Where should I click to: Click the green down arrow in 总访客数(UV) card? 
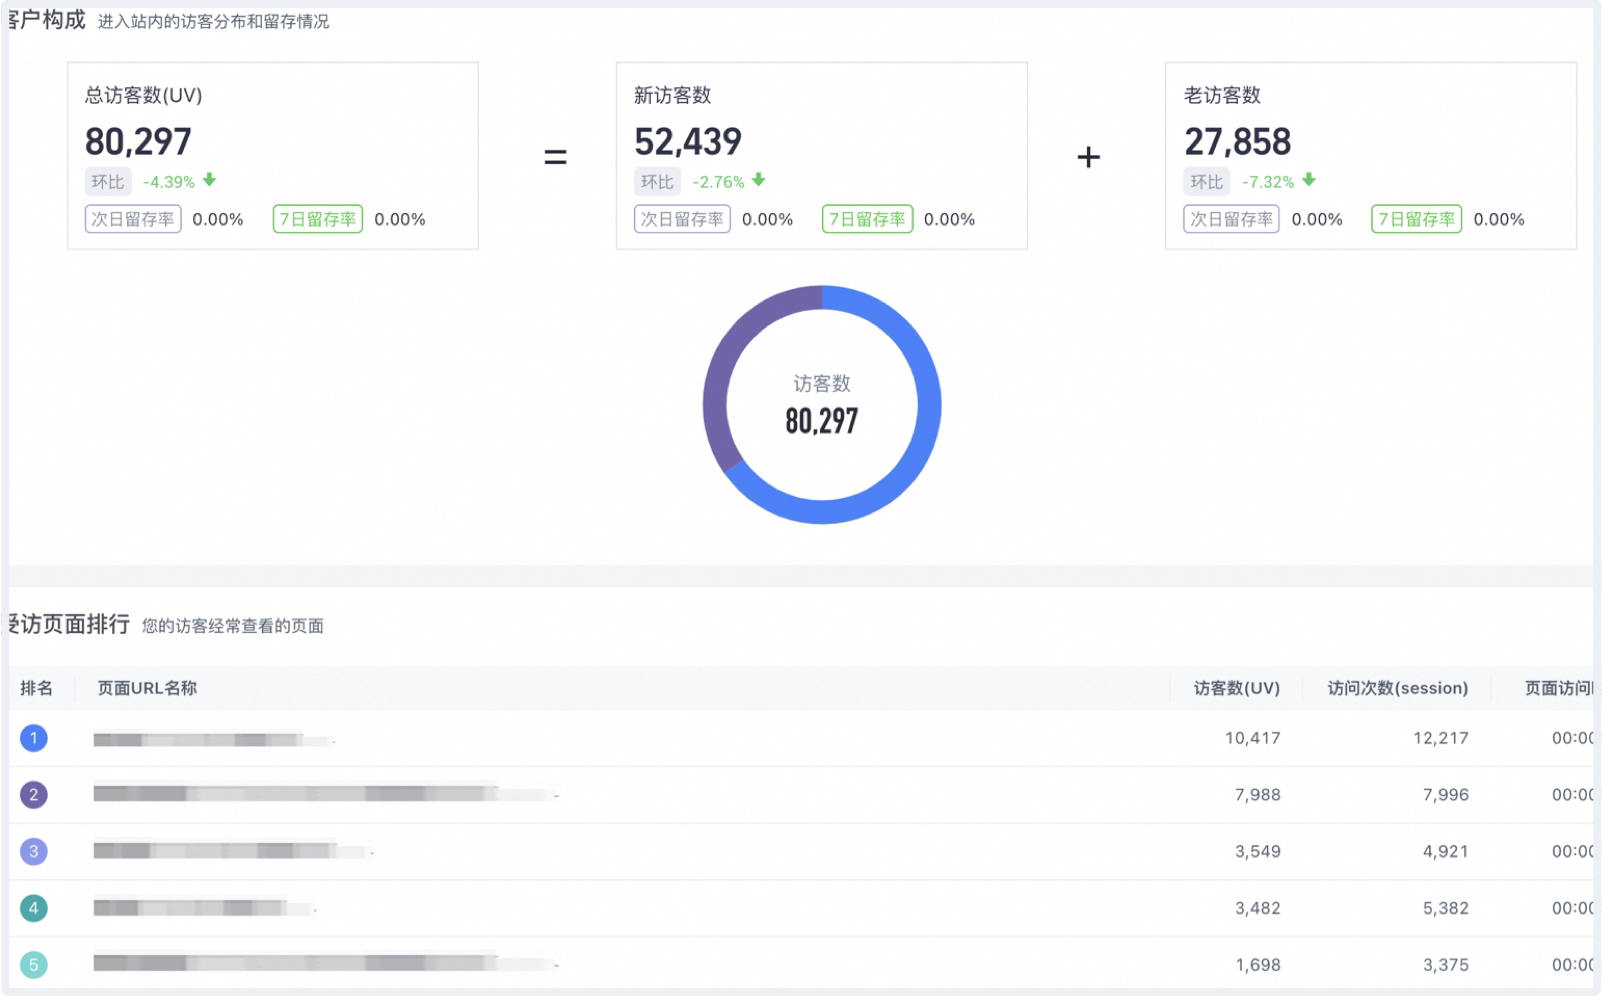point(209,180)
